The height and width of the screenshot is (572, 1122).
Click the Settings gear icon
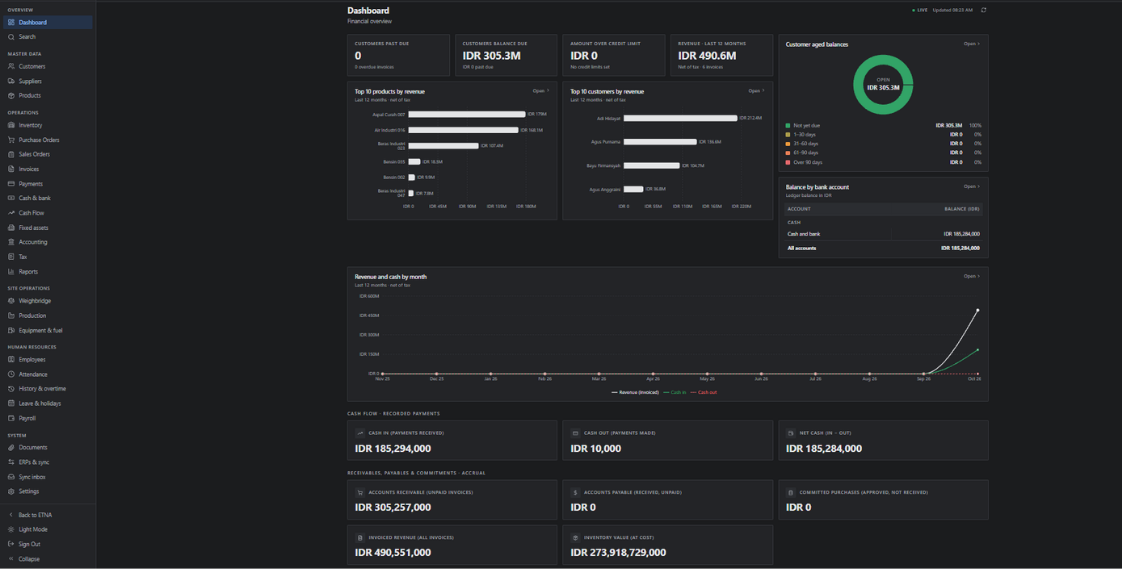pos(11,491)
